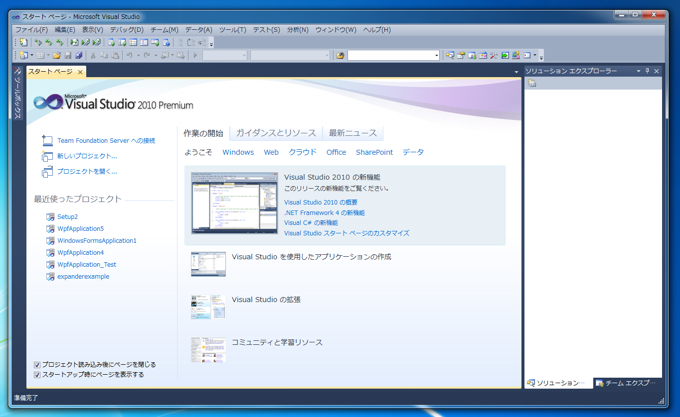The width and height of the screenshot is (680, 417).
Task: Open the Solution Configurations combo box
Action: pos(225,55)
